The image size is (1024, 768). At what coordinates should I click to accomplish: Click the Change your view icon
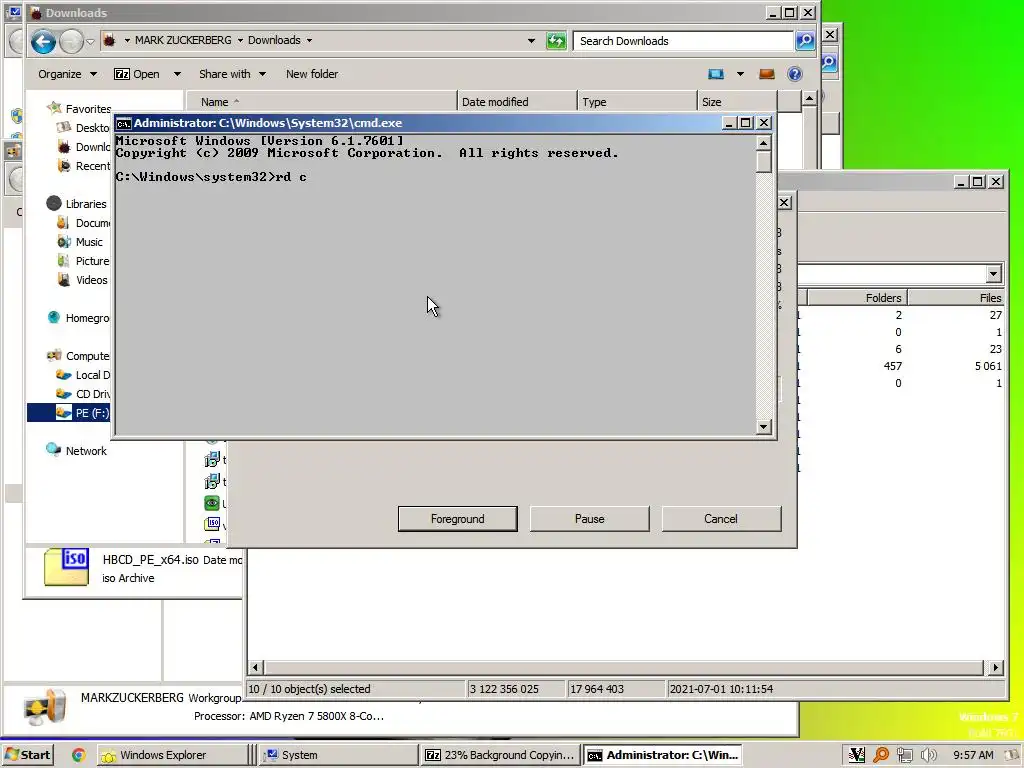(716, 74)
